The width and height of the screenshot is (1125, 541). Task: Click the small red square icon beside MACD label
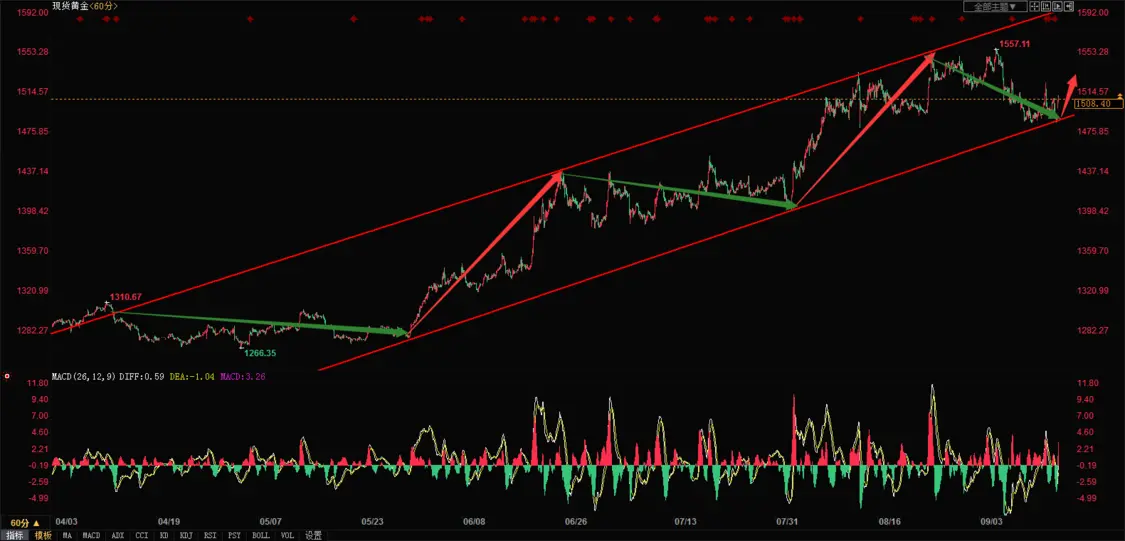click(8, 377)
